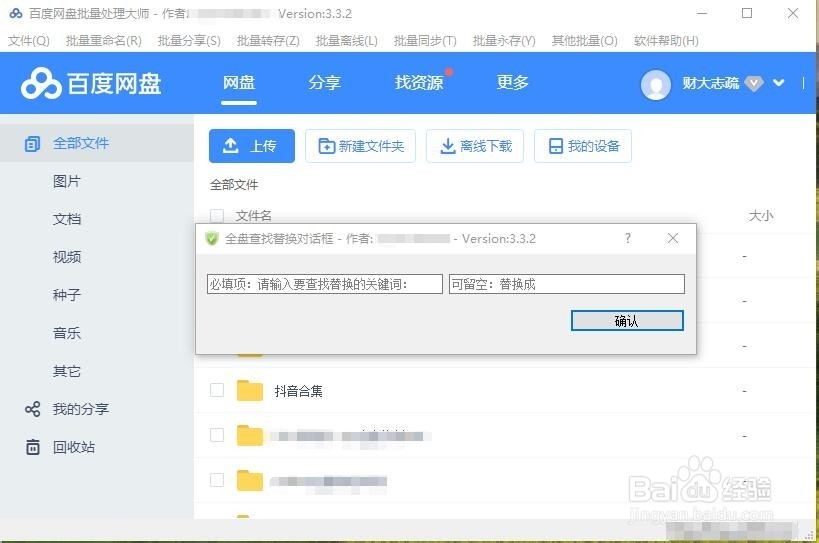The width and height of the screenshot is (819, 543).
Task: Open the 其他批量(O) menu
Action: (x=584, y=41)
